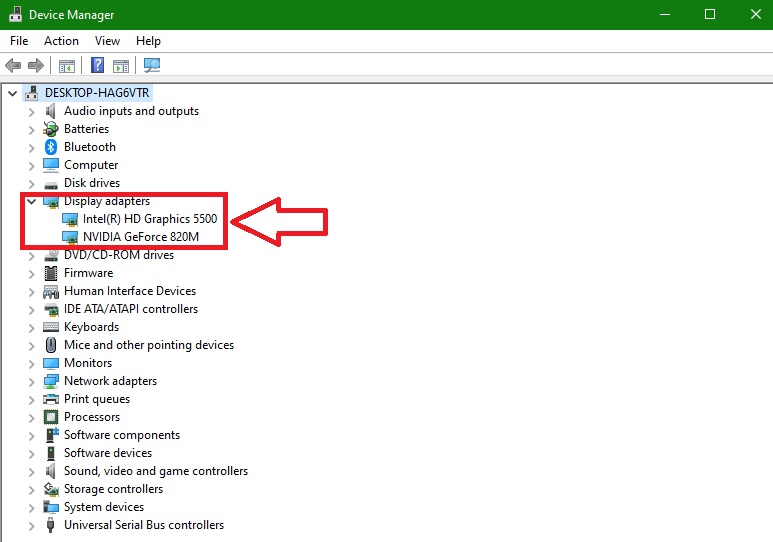Select the Sound, video and game controllers label
This screenshot has height=542, width=773.
coord(156,471)
